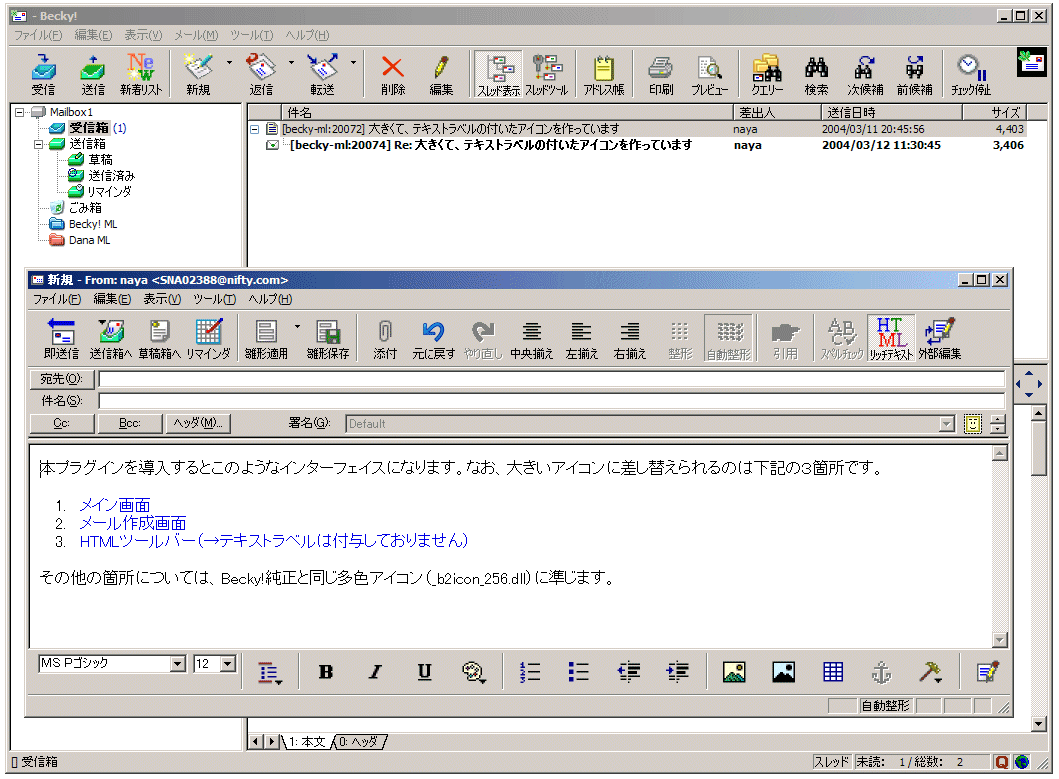This screenshot has width=1059, height=779.
Task: Follow the メール作成画面 link
Action: pyautogui.click(x=132, y=523)
